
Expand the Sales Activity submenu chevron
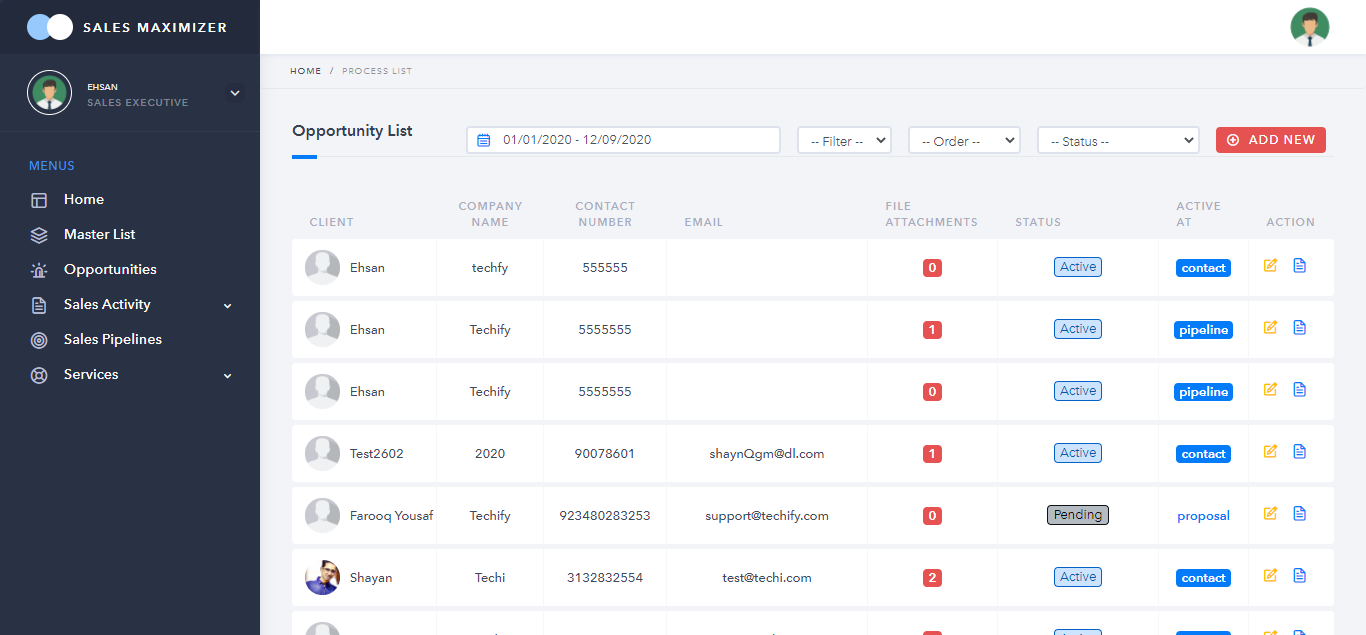(227, 305)
